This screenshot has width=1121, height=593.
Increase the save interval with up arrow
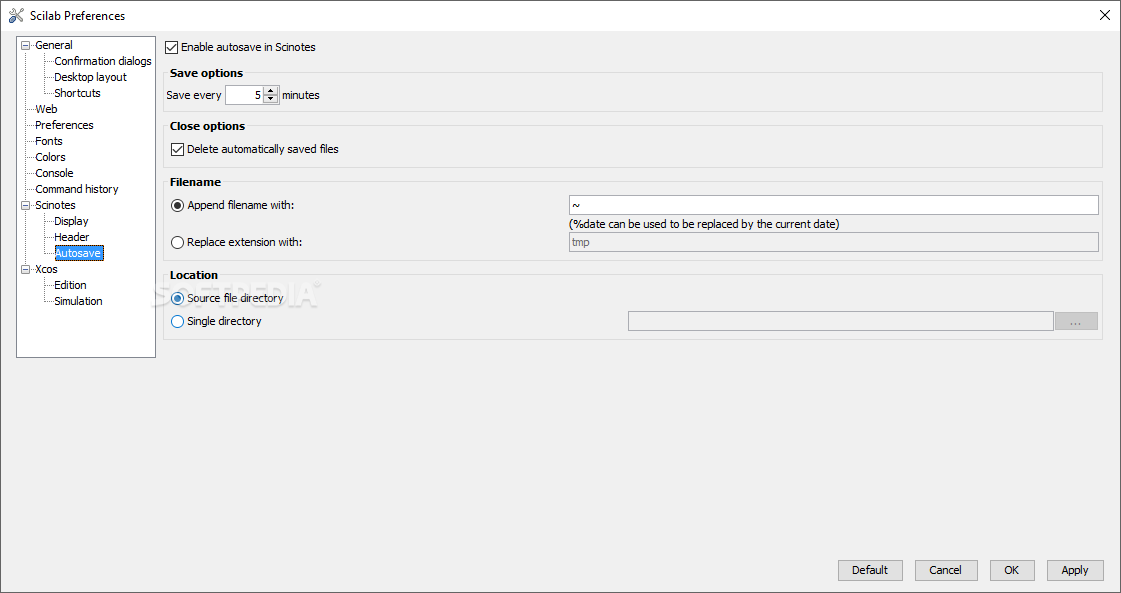tap(270, 91)
